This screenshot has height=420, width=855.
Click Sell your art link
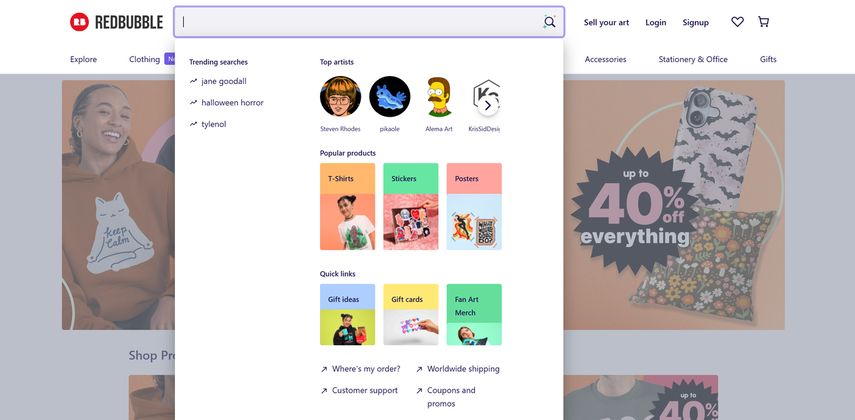coord(606,22)
